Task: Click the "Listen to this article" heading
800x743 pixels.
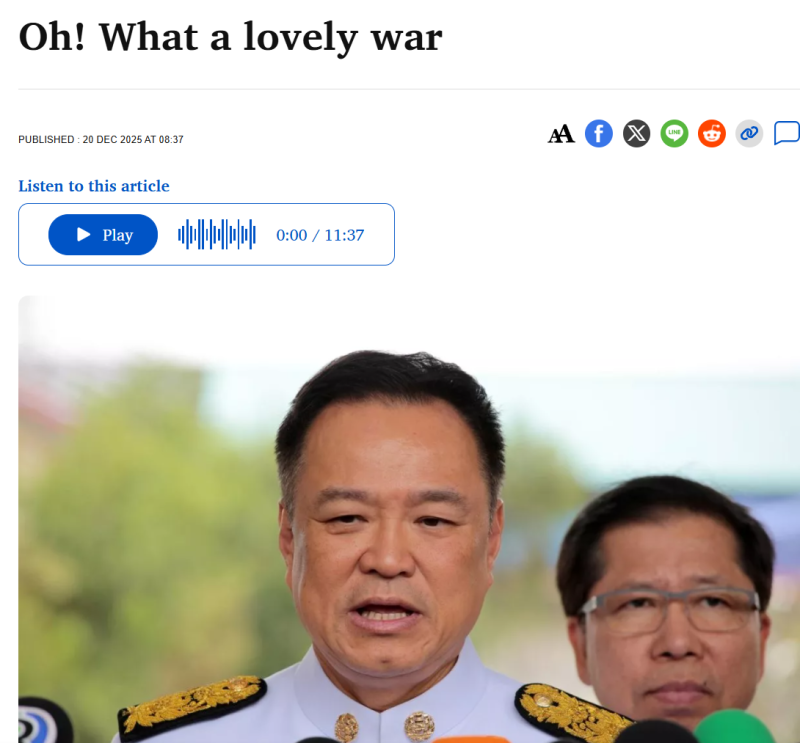Action: [x=94, y=186]
